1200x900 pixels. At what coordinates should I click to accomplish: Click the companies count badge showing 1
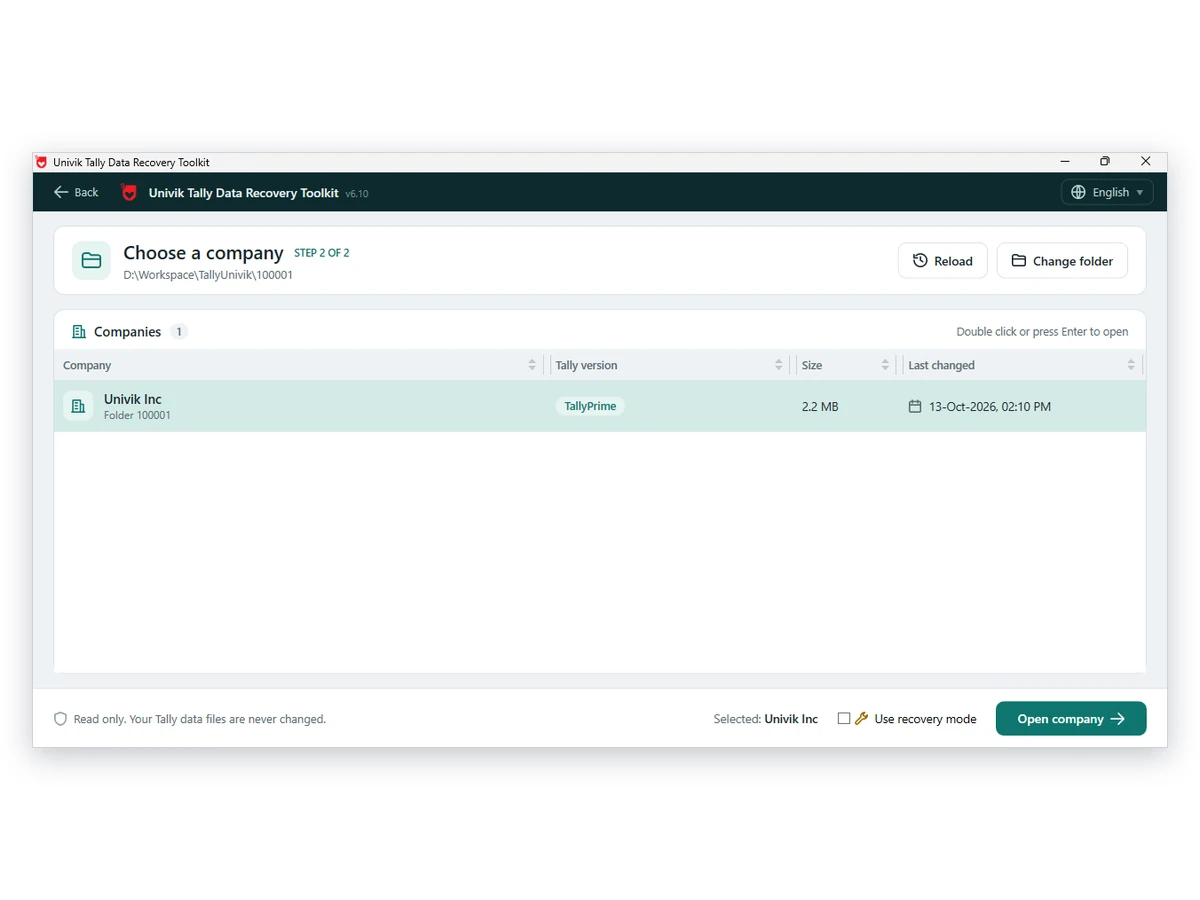pos(179,332)
